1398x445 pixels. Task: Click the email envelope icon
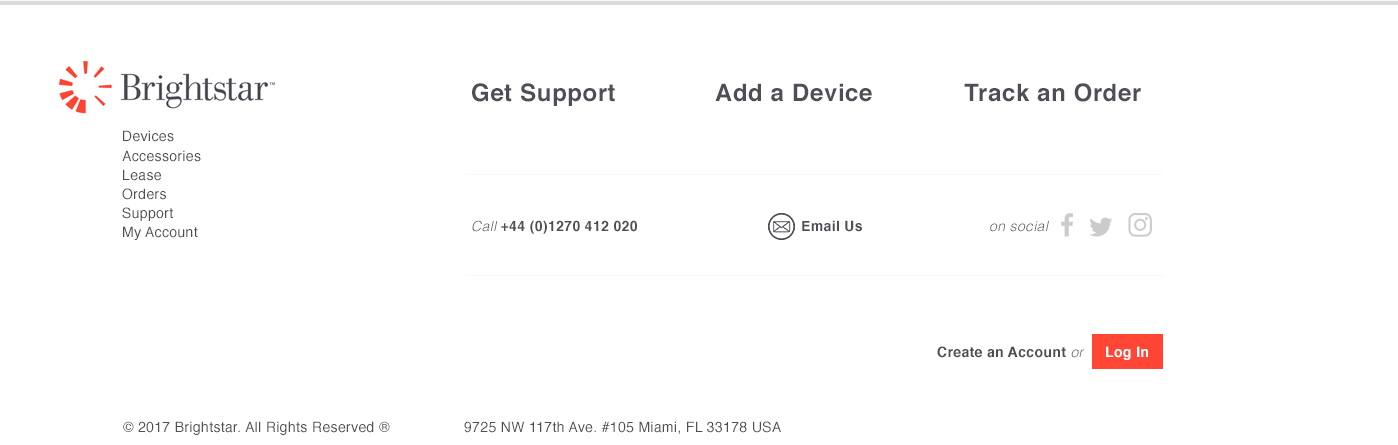(781, 227)
